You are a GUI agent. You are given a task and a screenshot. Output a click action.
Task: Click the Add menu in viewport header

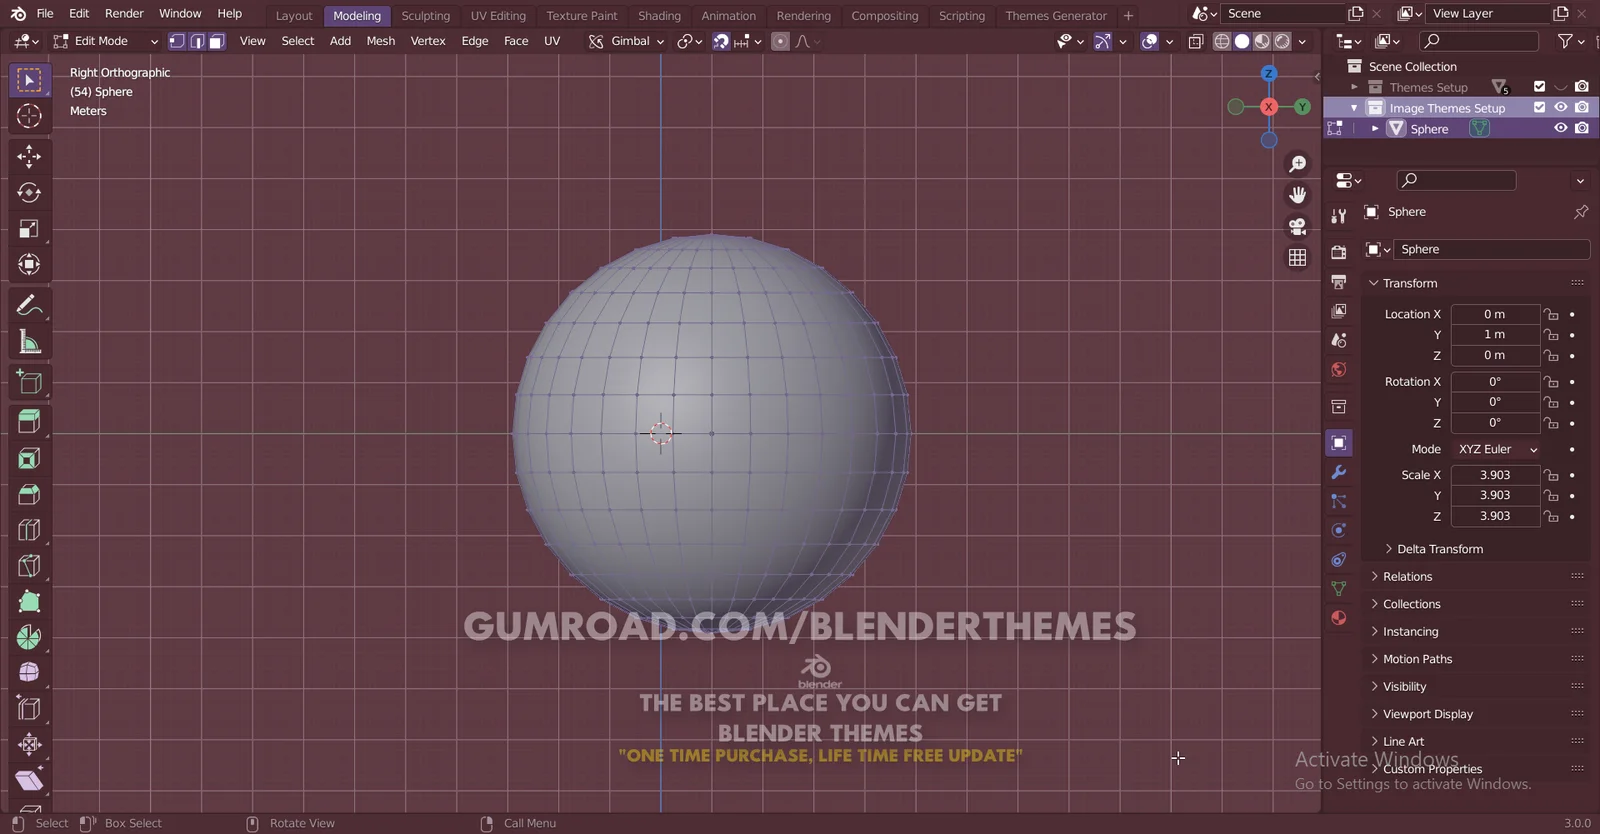340,41
